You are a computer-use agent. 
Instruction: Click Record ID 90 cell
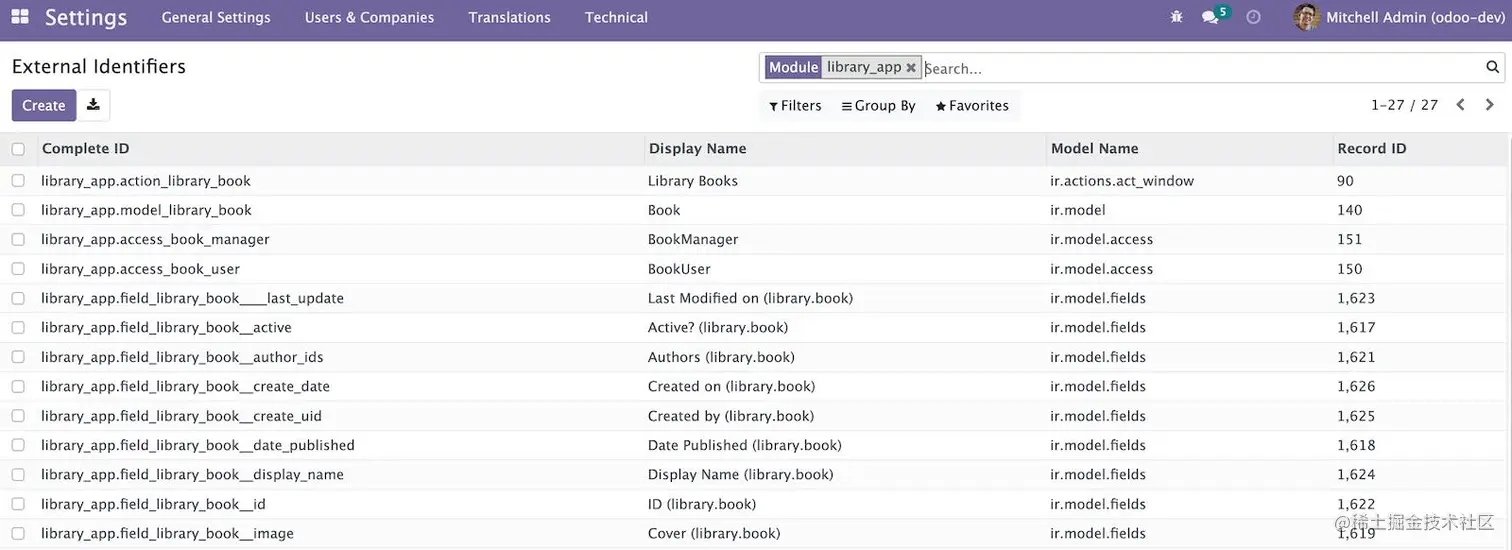pyautogui.click(x=1345, y=181)
